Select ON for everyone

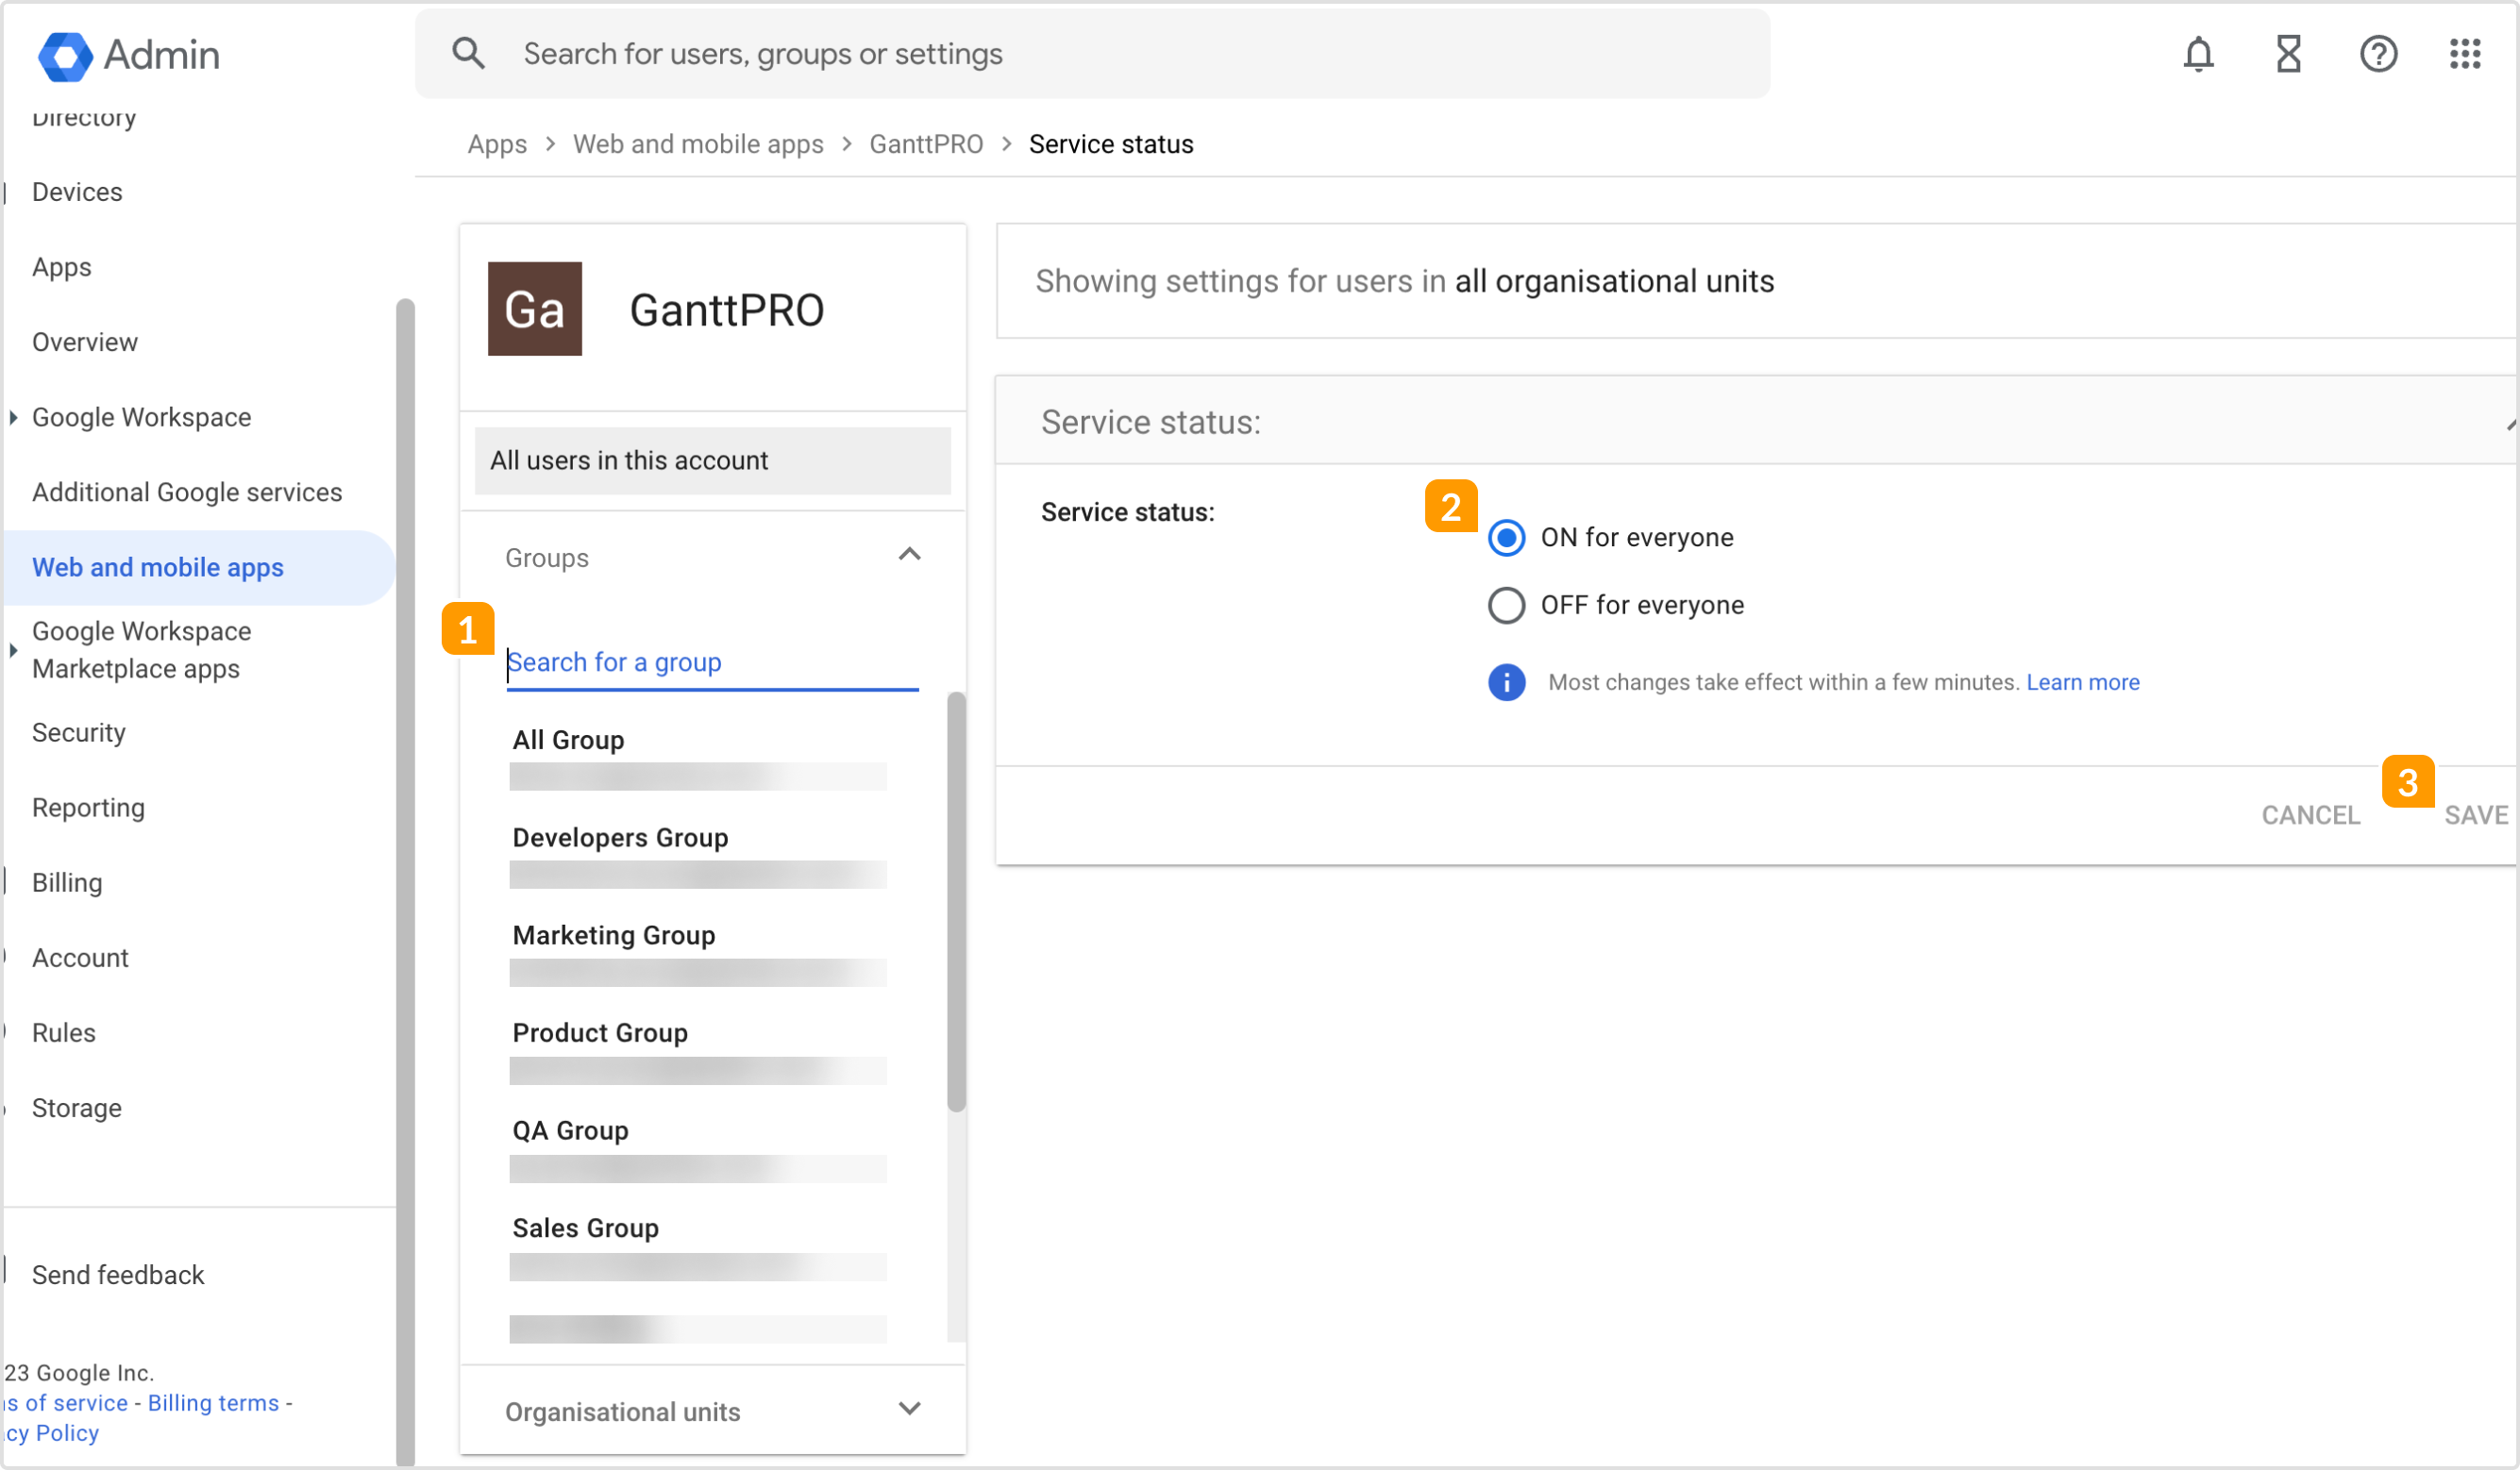[x=1506, y=537]
